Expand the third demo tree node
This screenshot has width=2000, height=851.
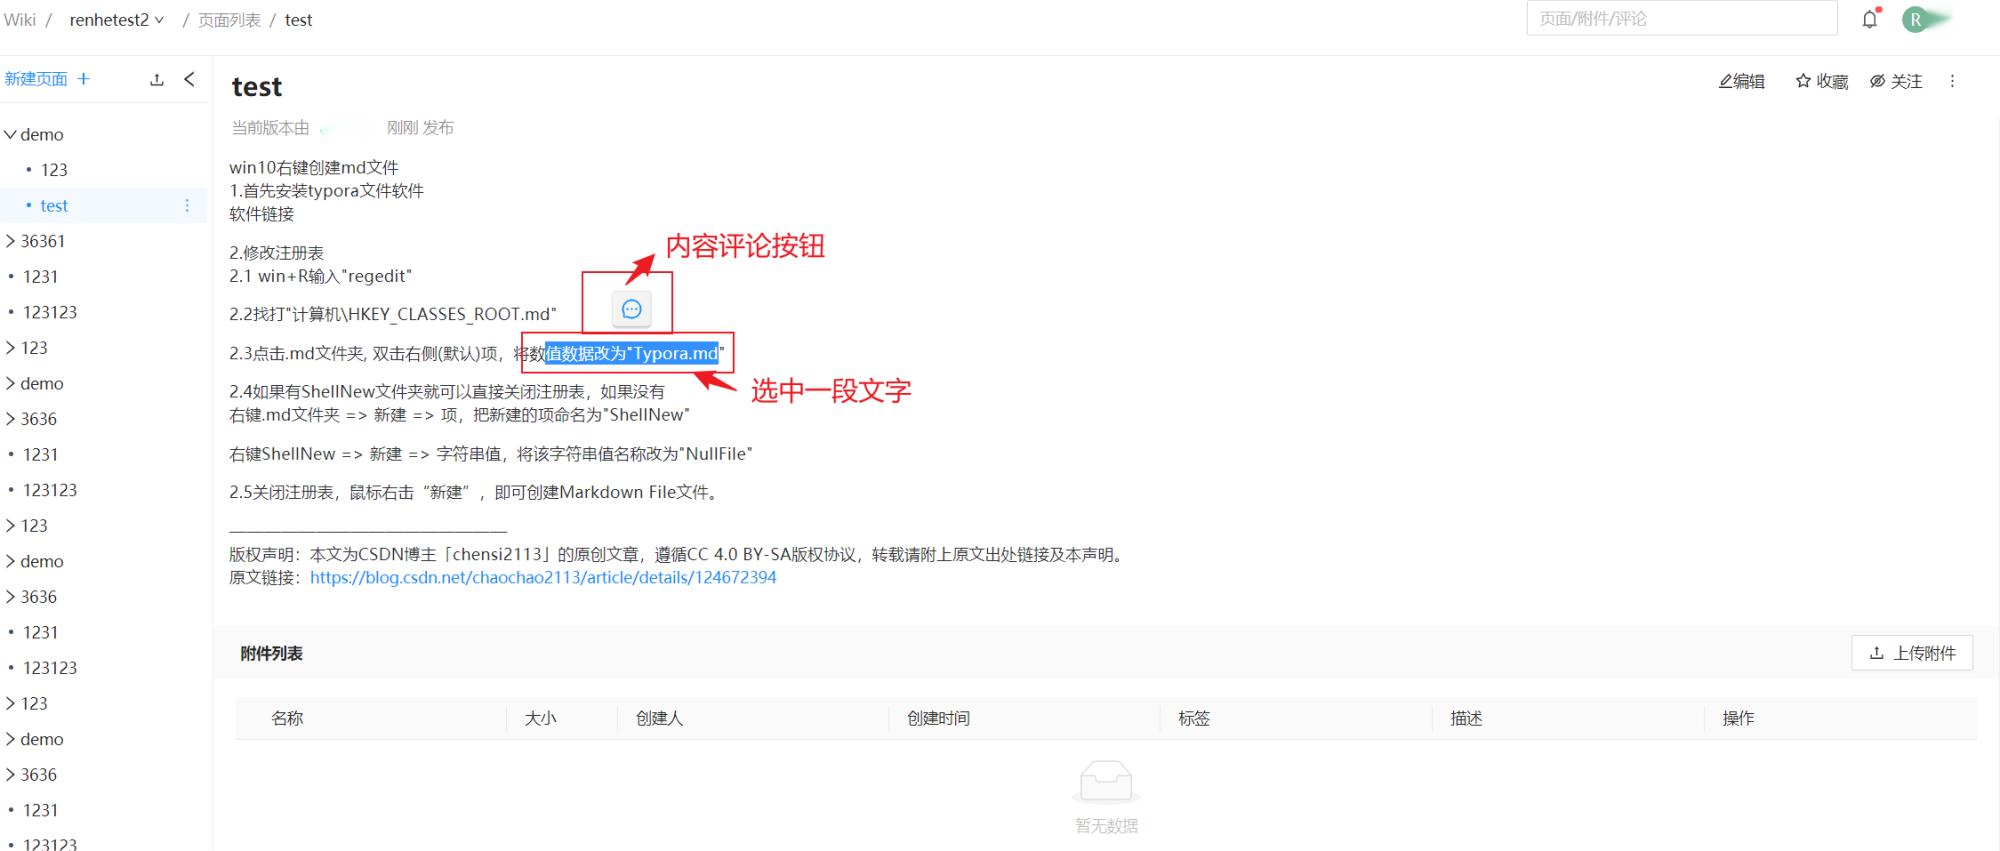pyautogui.click(x=11, y=561)
